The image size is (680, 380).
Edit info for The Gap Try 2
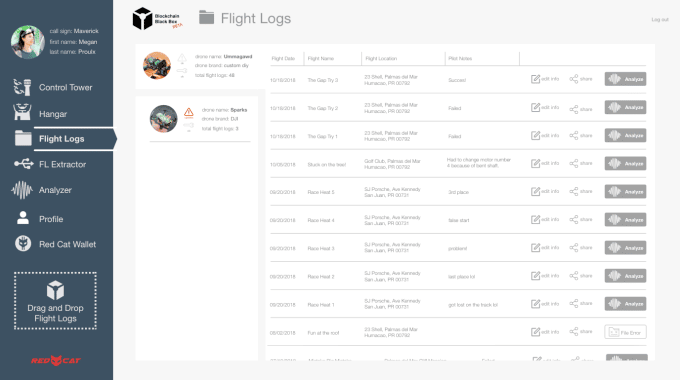pyautogui.click(x=545, y=107)
